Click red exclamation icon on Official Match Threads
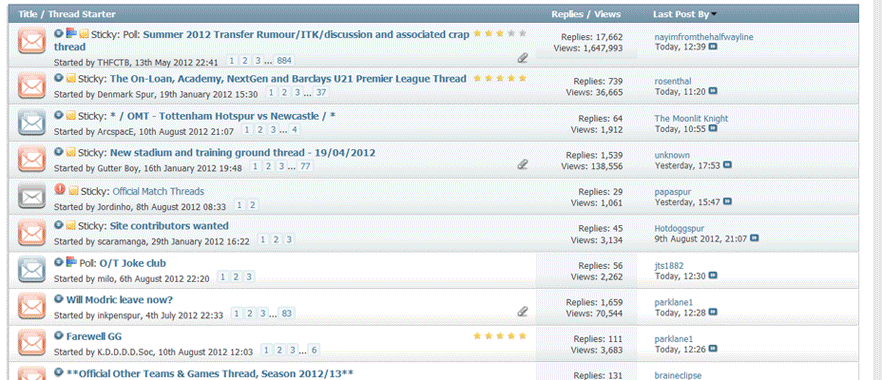This screenshot has height=380, width=882. point(60,189)
